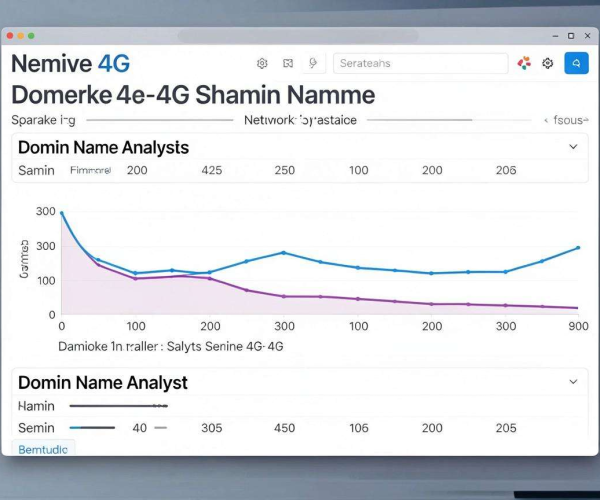
Task: Click the Hamin row label
Action: pyautogui.click(x=36, y=406)
